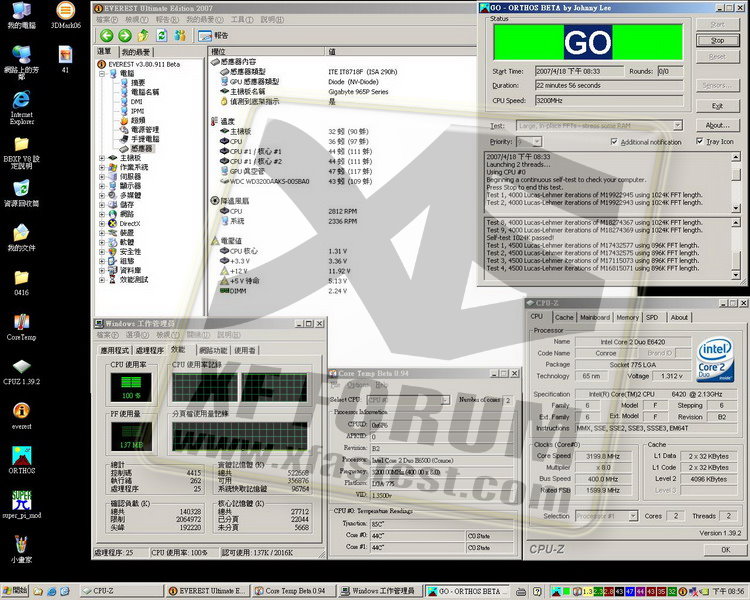Click Stop button in ORTHOS
The width and height of the screenshot is (750, 600).
(717, 40)
